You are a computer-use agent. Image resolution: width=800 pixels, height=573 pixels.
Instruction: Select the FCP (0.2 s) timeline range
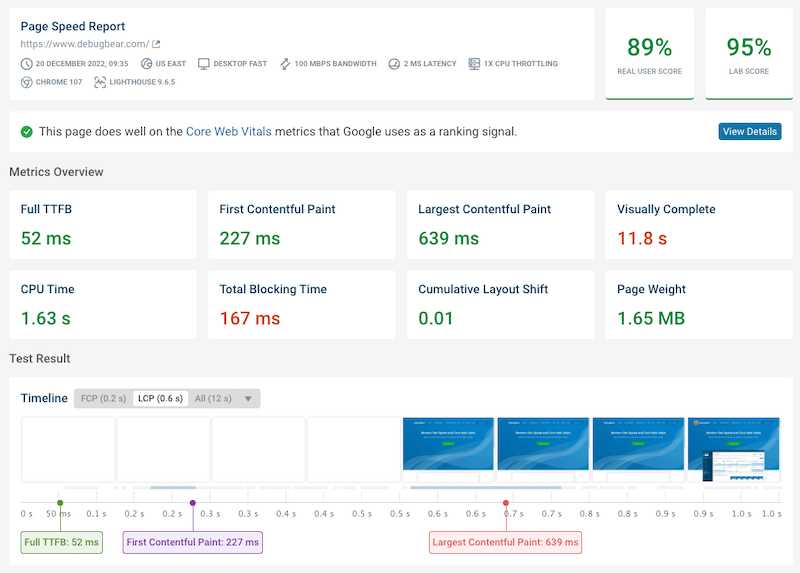click(104, 398)
